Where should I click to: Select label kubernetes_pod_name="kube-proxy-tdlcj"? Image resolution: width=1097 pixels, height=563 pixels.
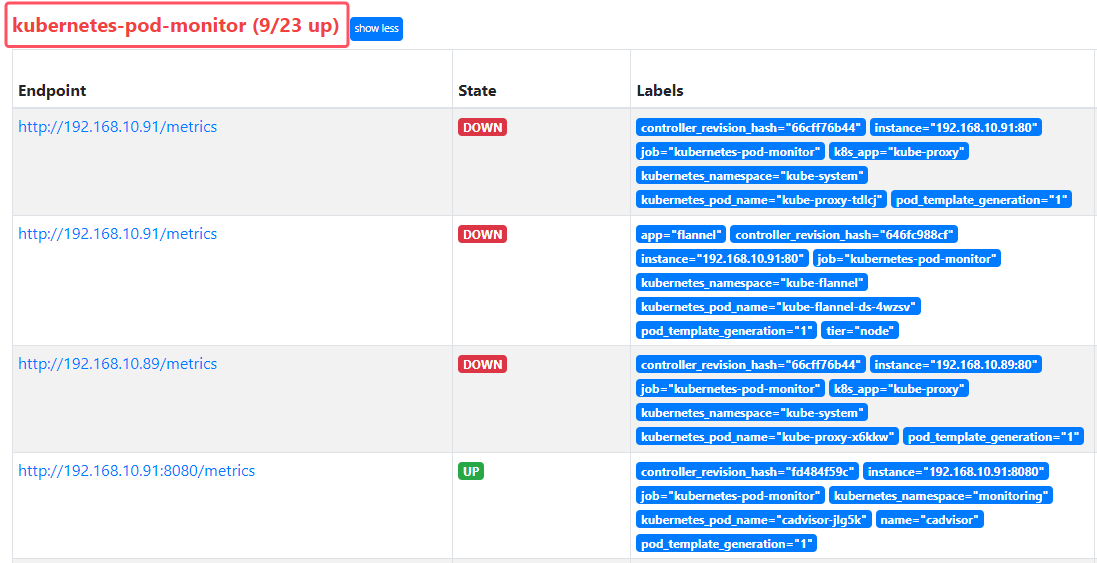761,199
